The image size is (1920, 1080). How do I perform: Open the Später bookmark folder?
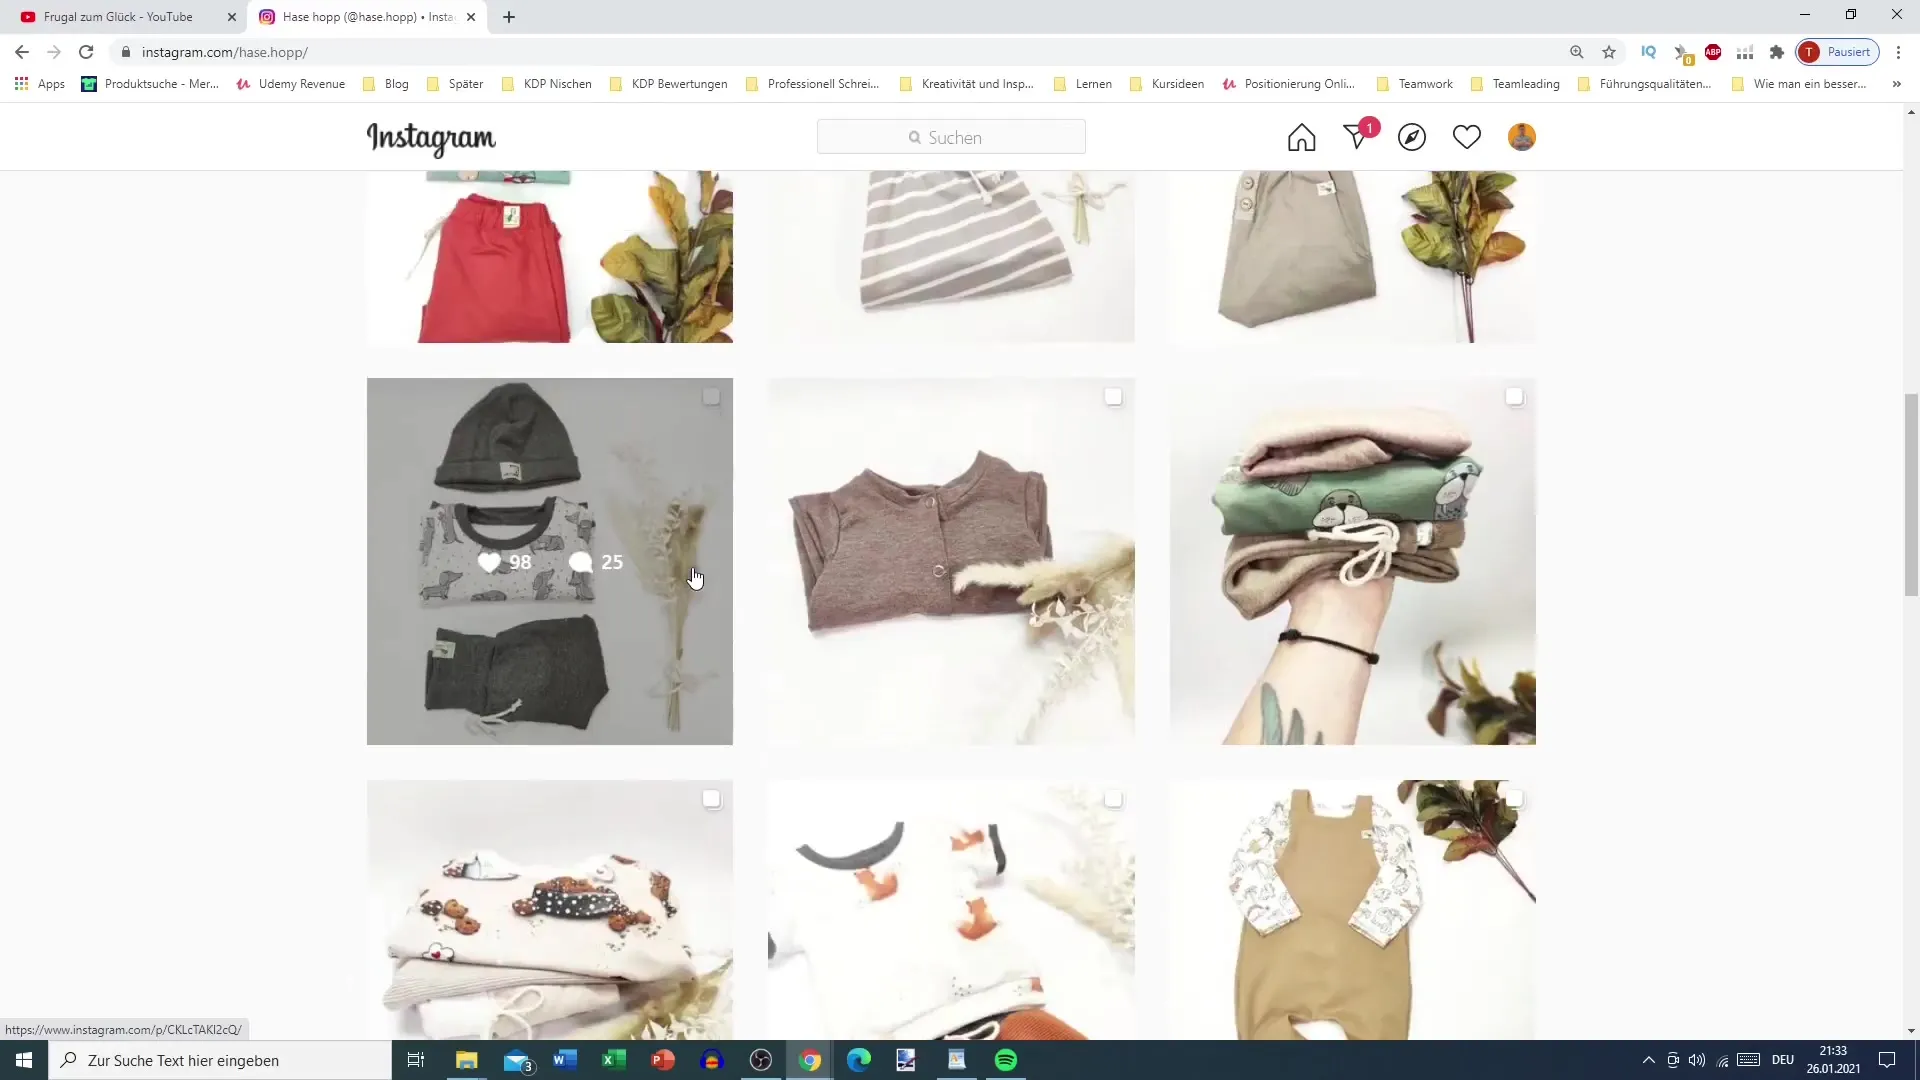(x=455, y=84)
